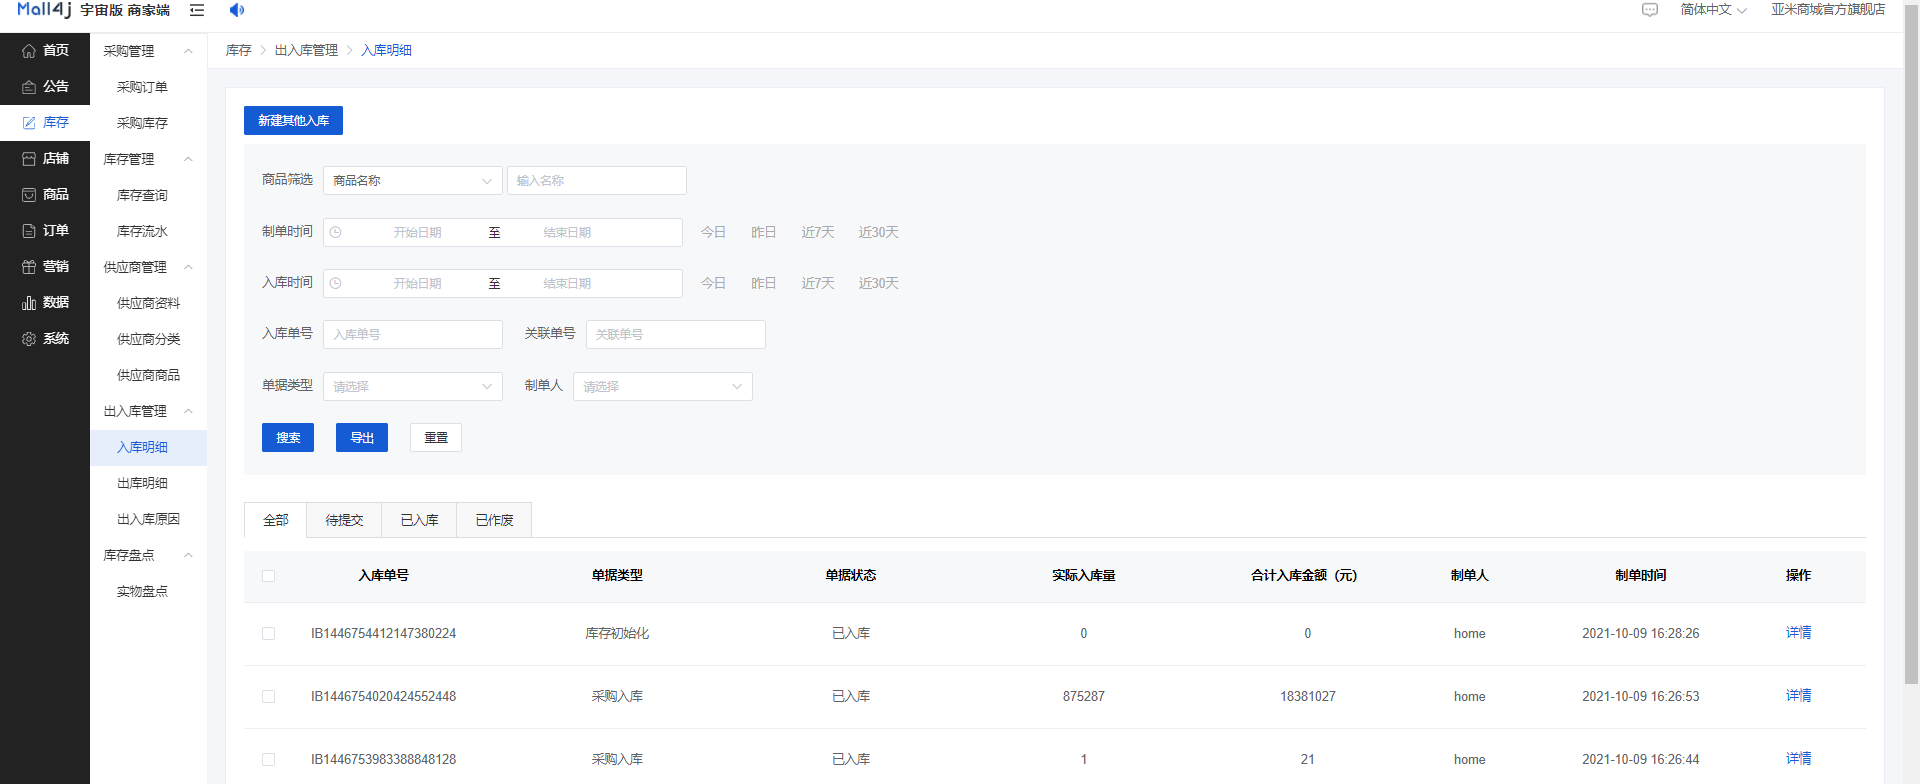Tick the select-all checkbox in table header
Viewport: 1920px width, 784px height.
(268, 576)
